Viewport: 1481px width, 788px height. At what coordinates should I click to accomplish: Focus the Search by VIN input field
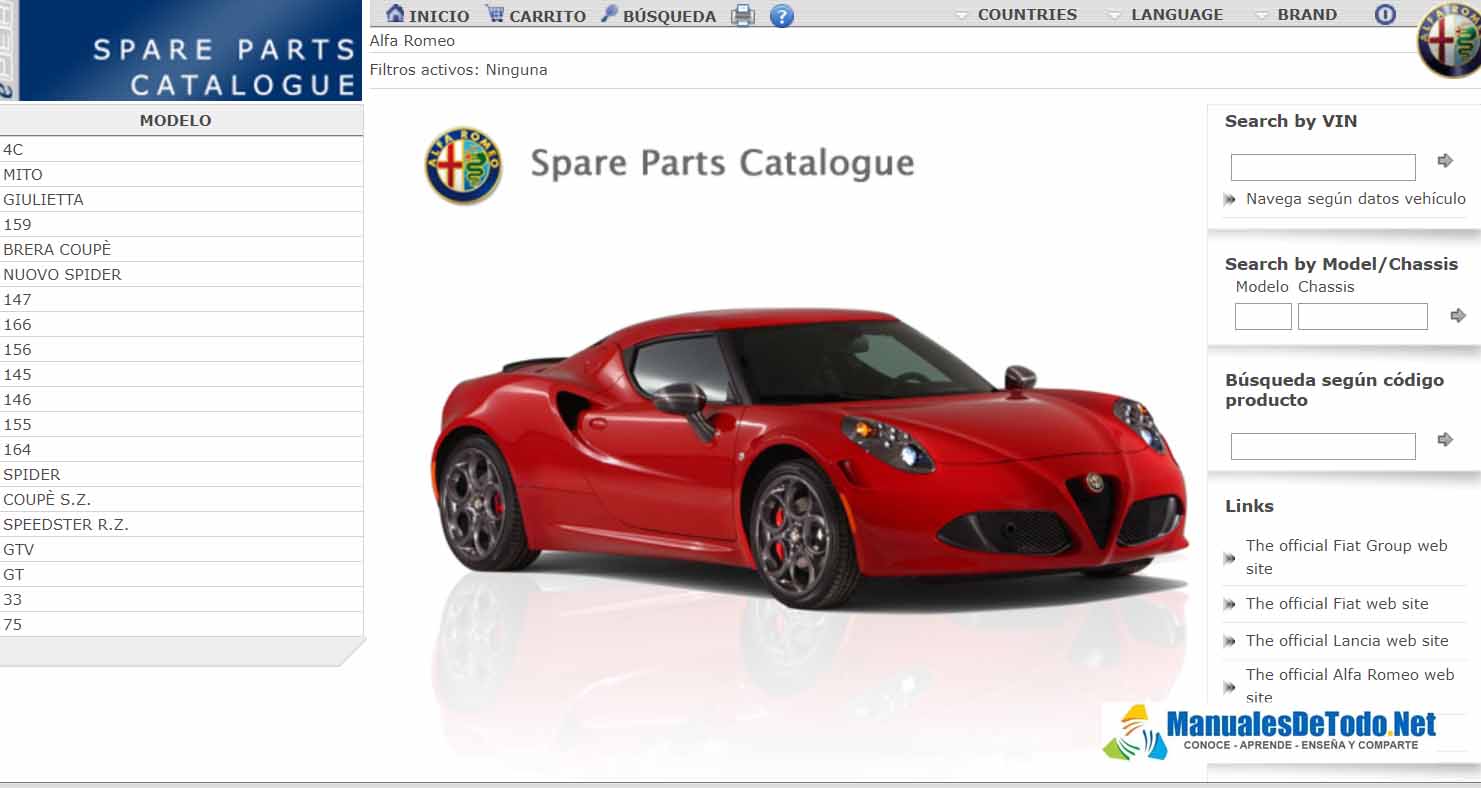1323,167
